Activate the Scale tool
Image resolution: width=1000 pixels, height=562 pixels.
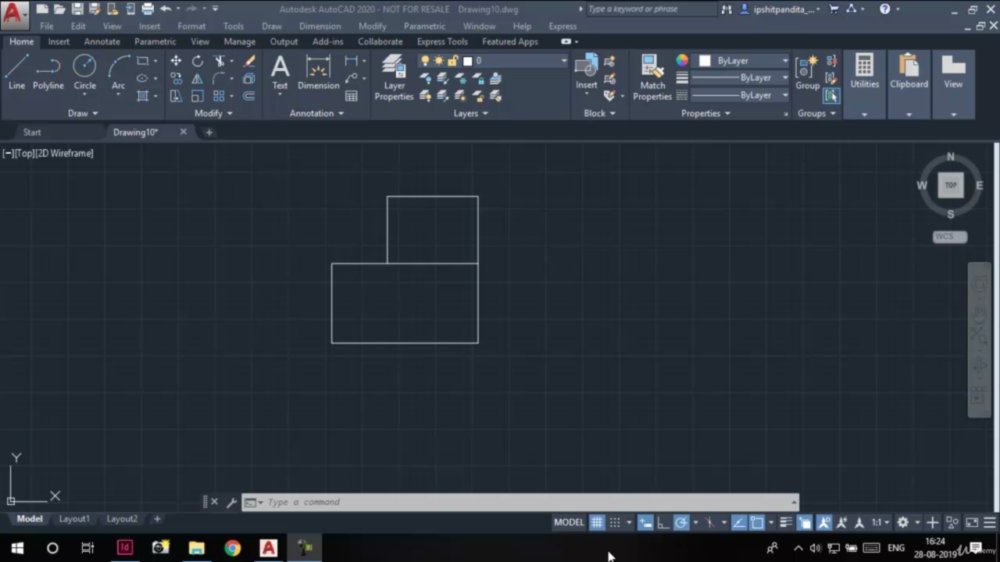pos(197,96)
